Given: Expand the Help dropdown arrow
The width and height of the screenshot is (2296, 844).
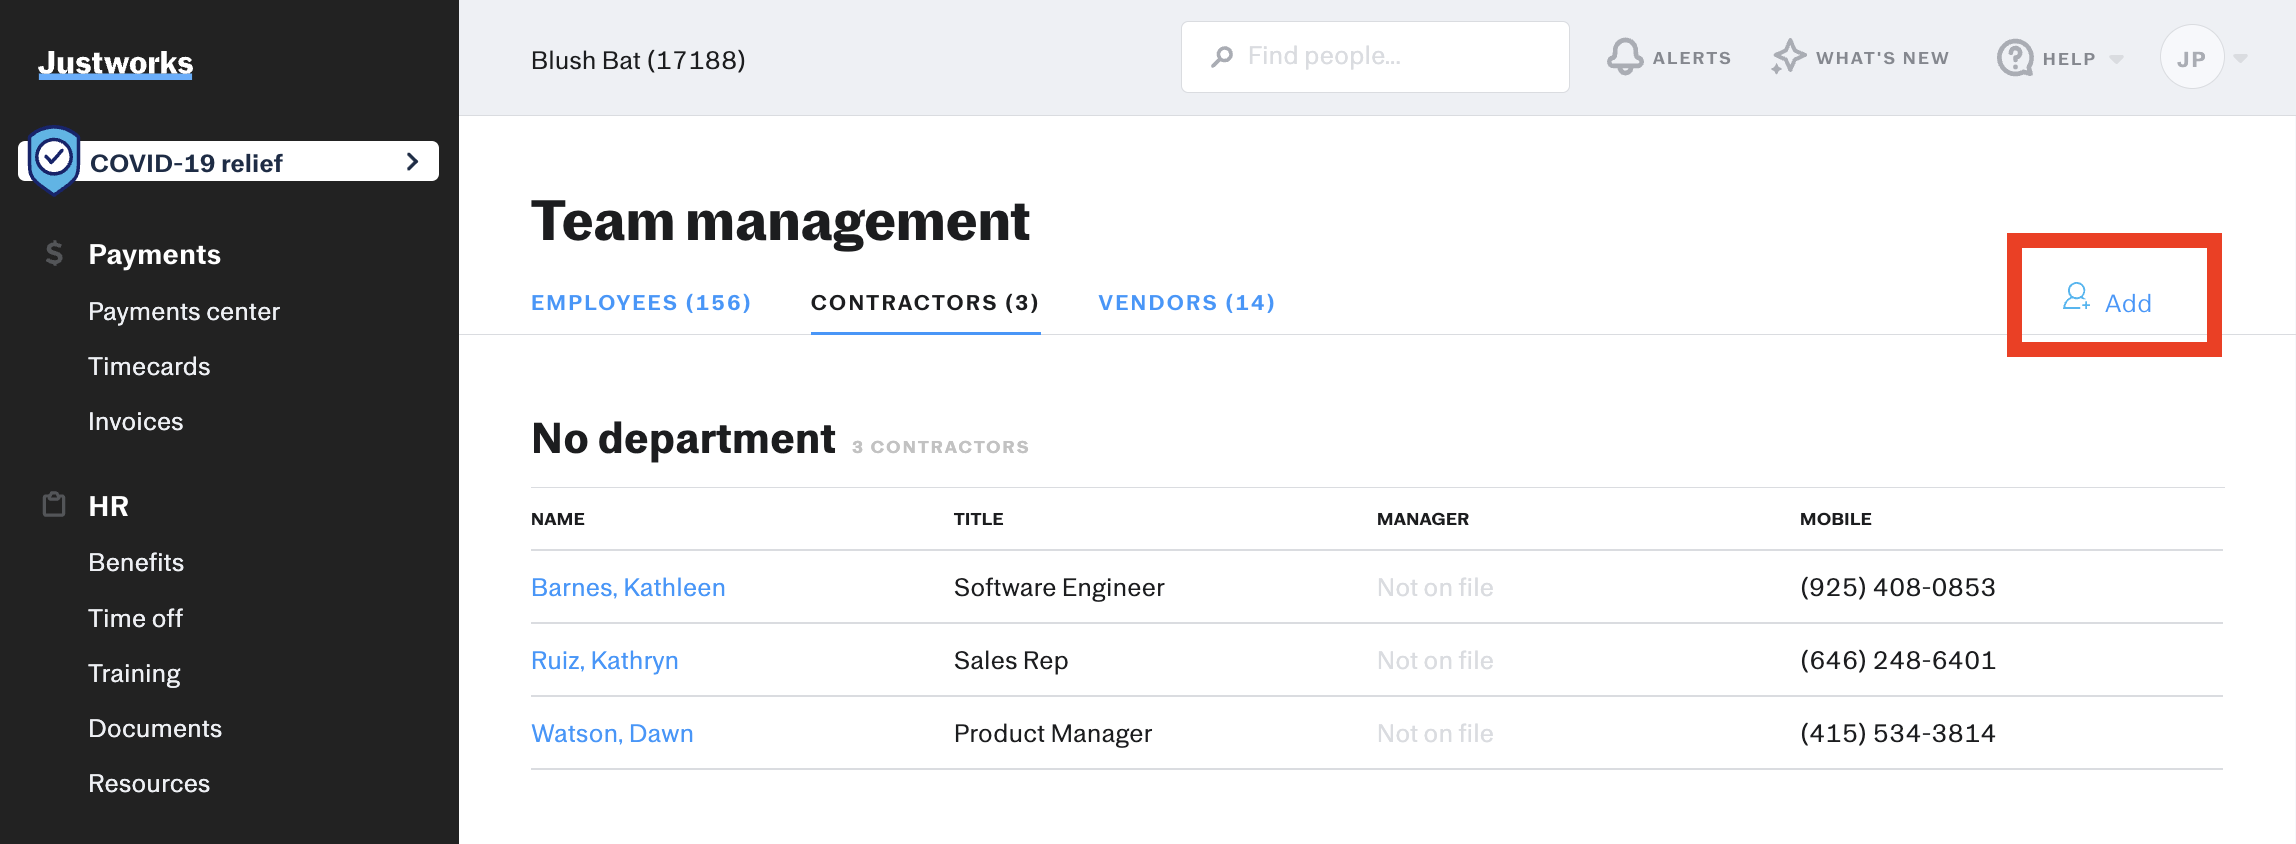Looking at the screenshot, I should (x=2117, y=59).
